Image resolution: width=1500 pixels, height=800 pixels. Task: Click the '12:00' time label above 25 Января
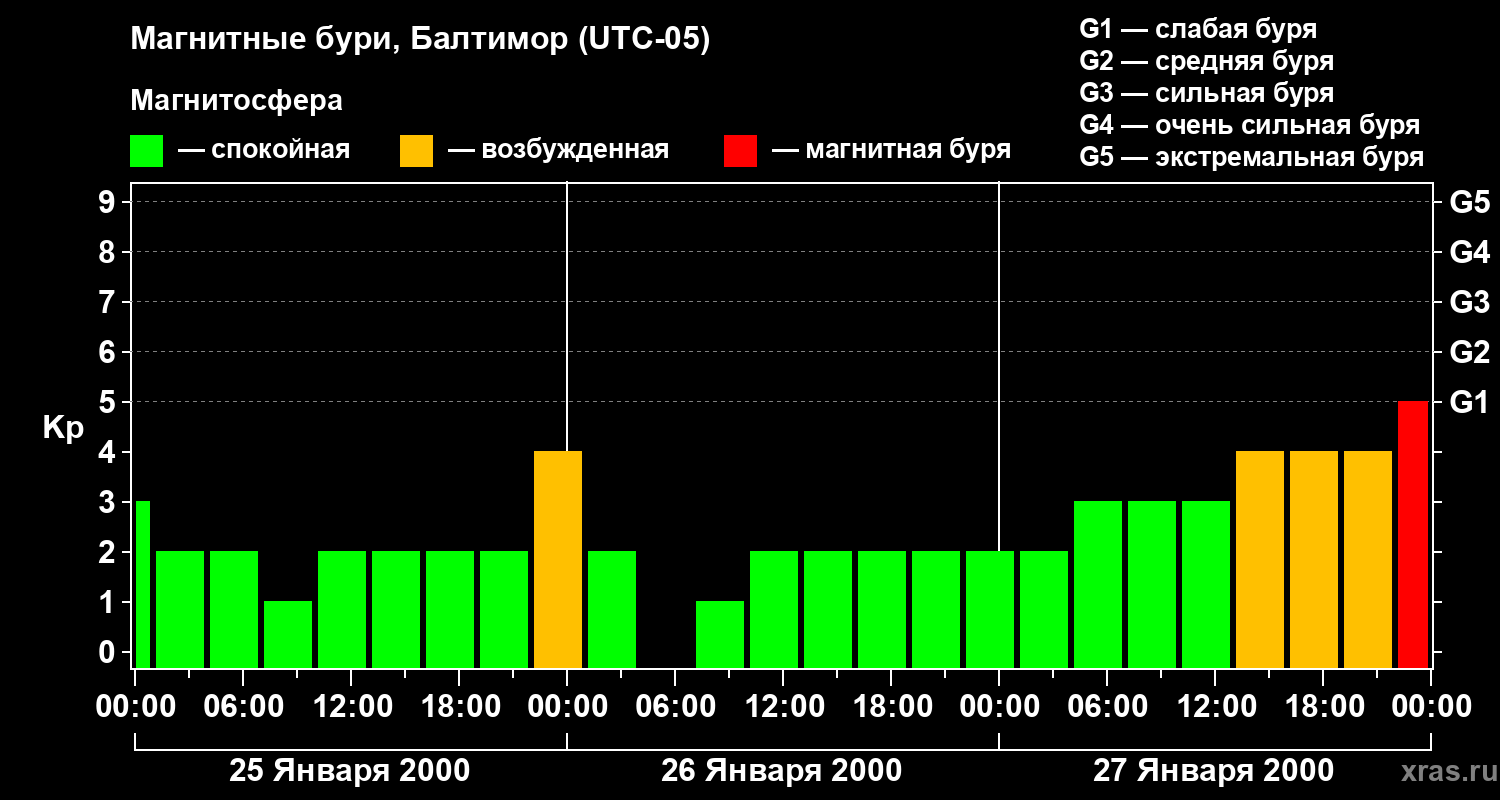coord(351,706)
